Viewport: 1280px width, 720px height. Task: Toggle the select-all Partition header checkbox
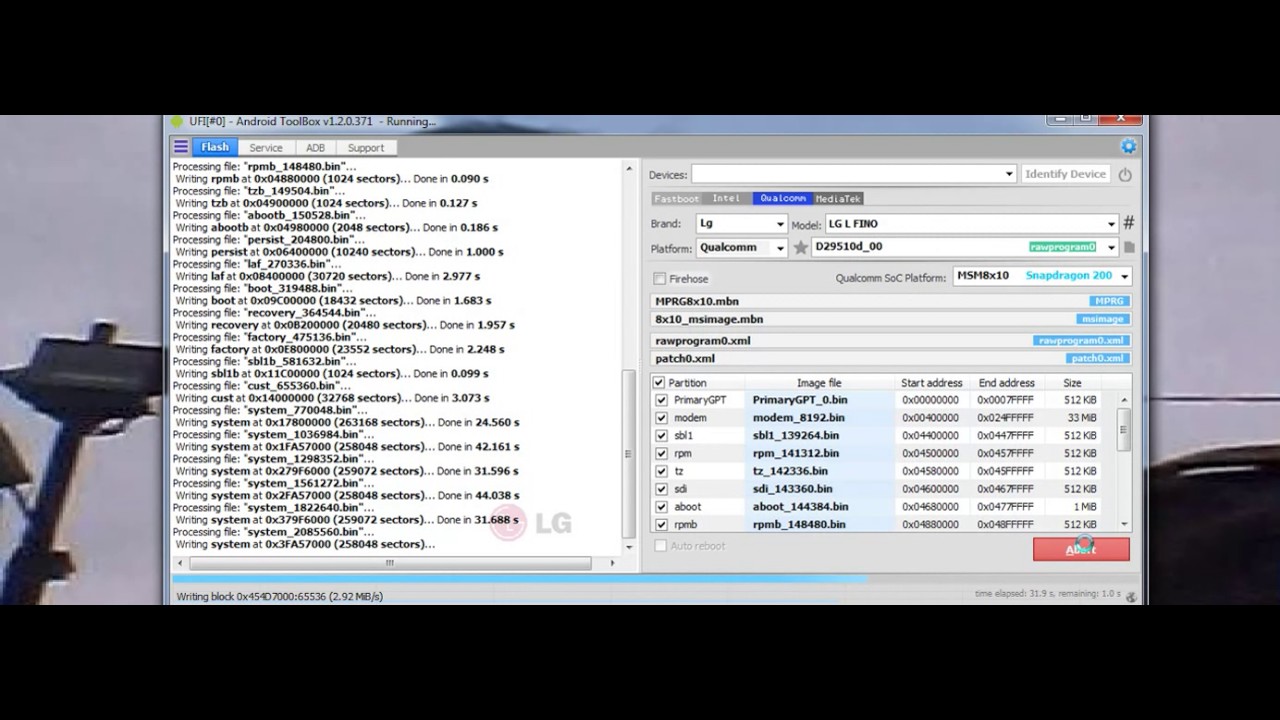point(658,383)
